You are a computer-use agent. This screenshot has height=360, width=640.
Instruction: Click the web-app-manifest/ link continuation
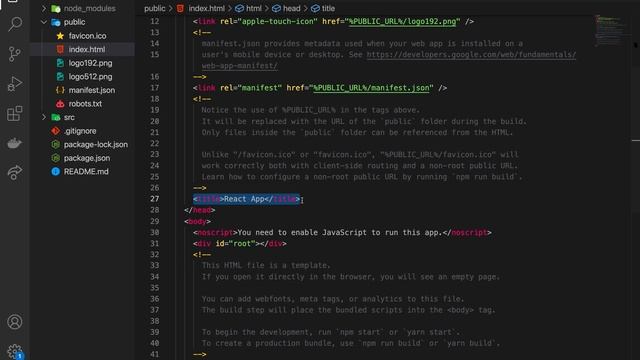(240, 65)
